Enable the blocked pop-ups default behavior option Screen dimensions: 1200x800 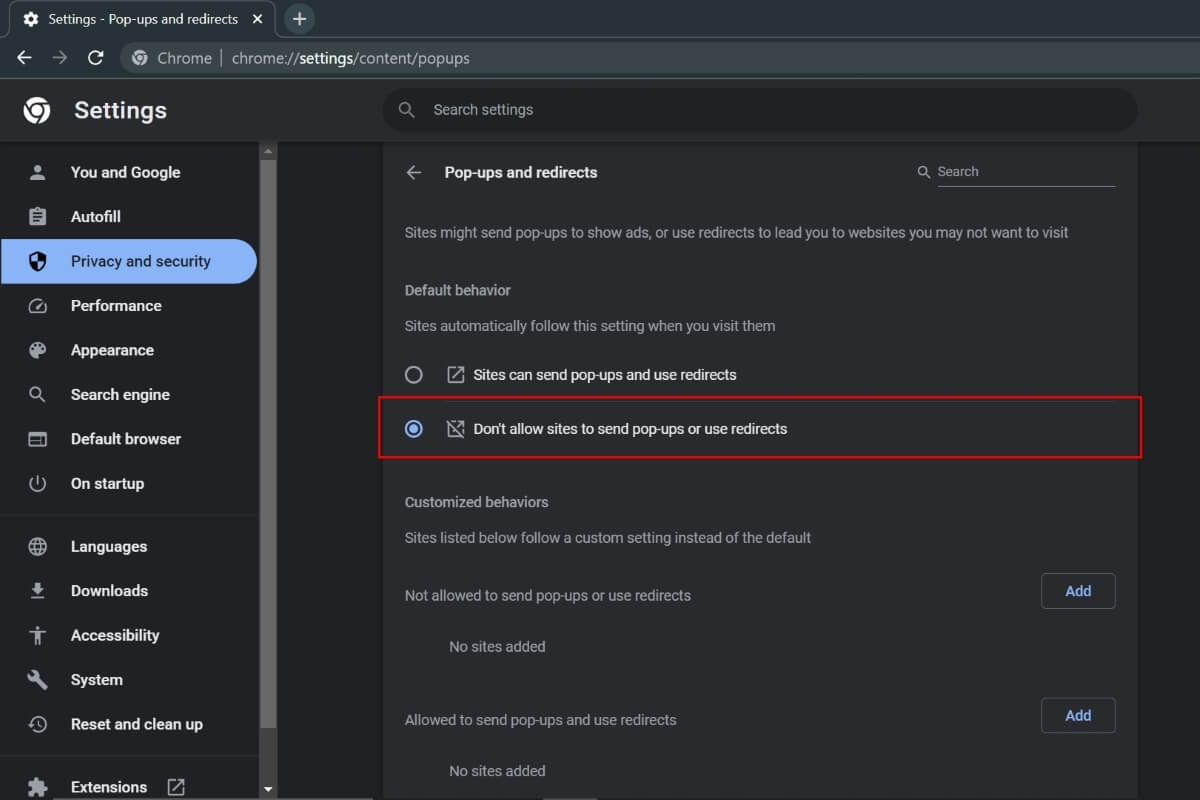[414, 428]
